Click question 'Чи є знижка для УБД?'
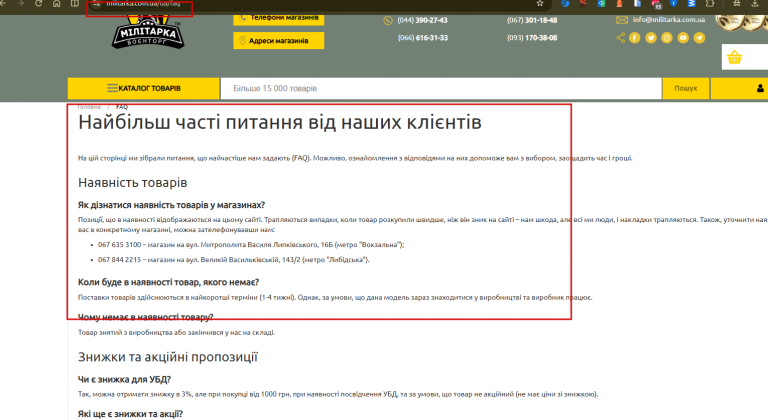This screenshot has width=768, height=420. pyautogui.click(x=124, y=379)
